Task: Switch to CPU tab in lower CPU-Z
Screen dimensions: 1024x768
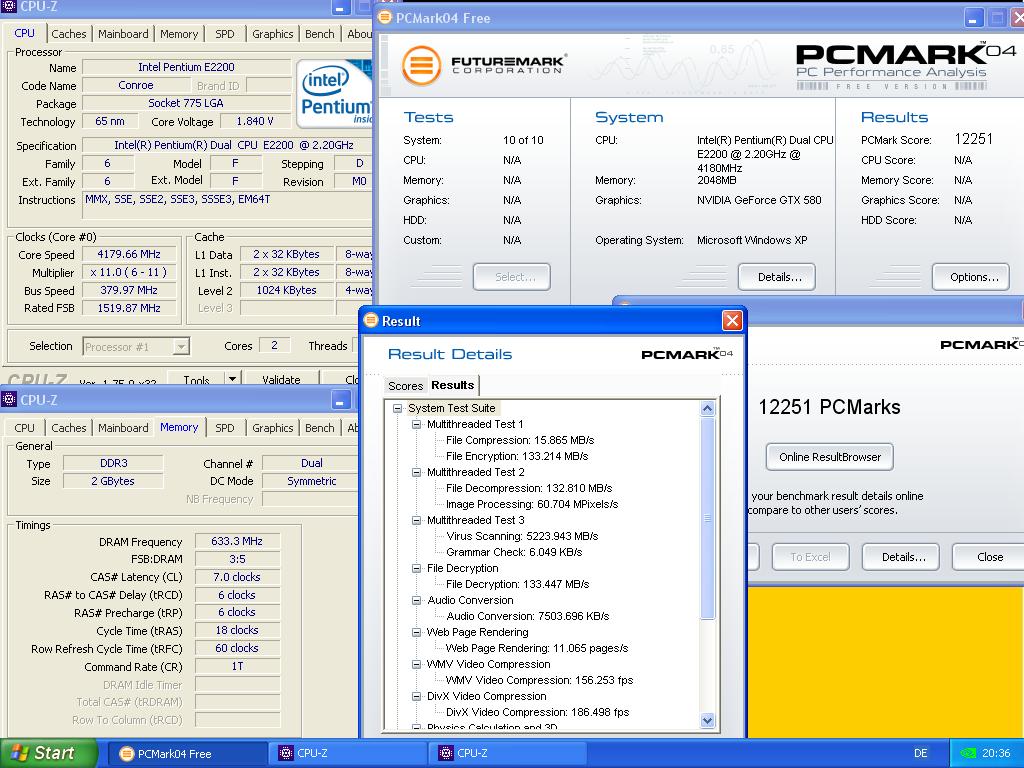Action: pos(24,428)
